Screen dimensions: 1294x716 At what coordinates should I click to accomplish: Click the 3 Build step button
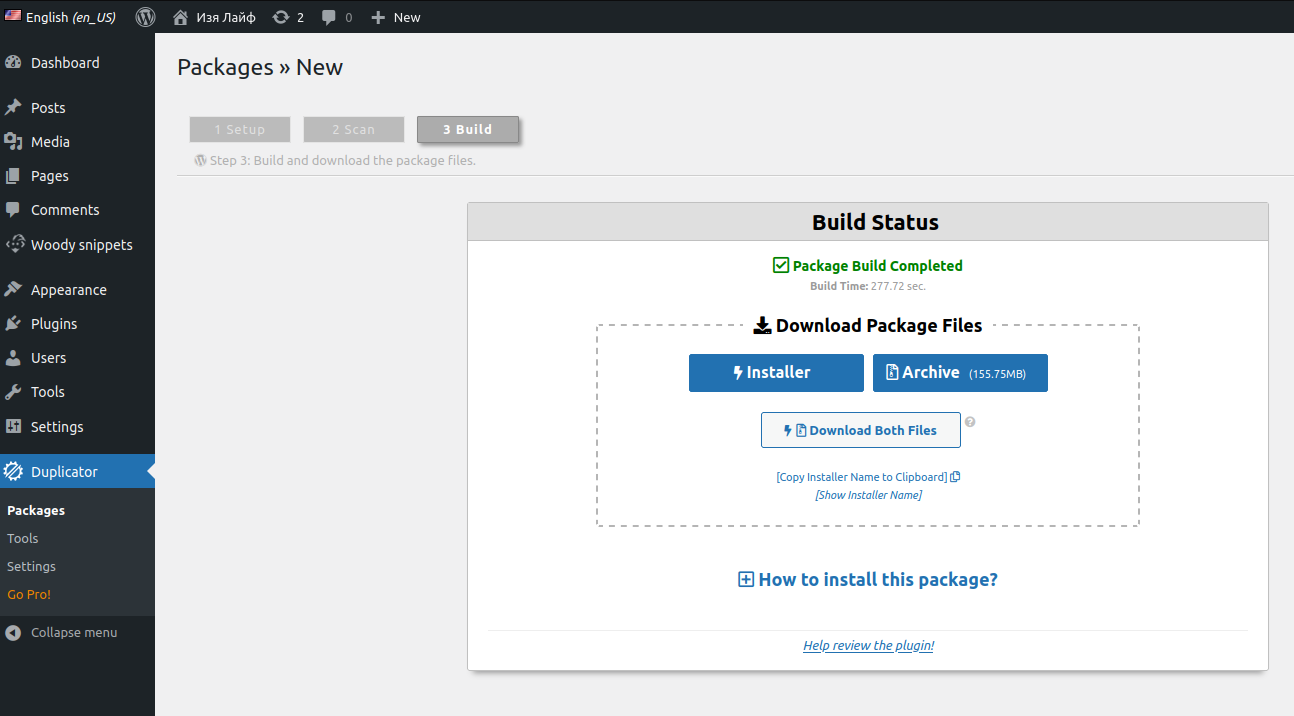pyautogui.click(x=468, y=130)
